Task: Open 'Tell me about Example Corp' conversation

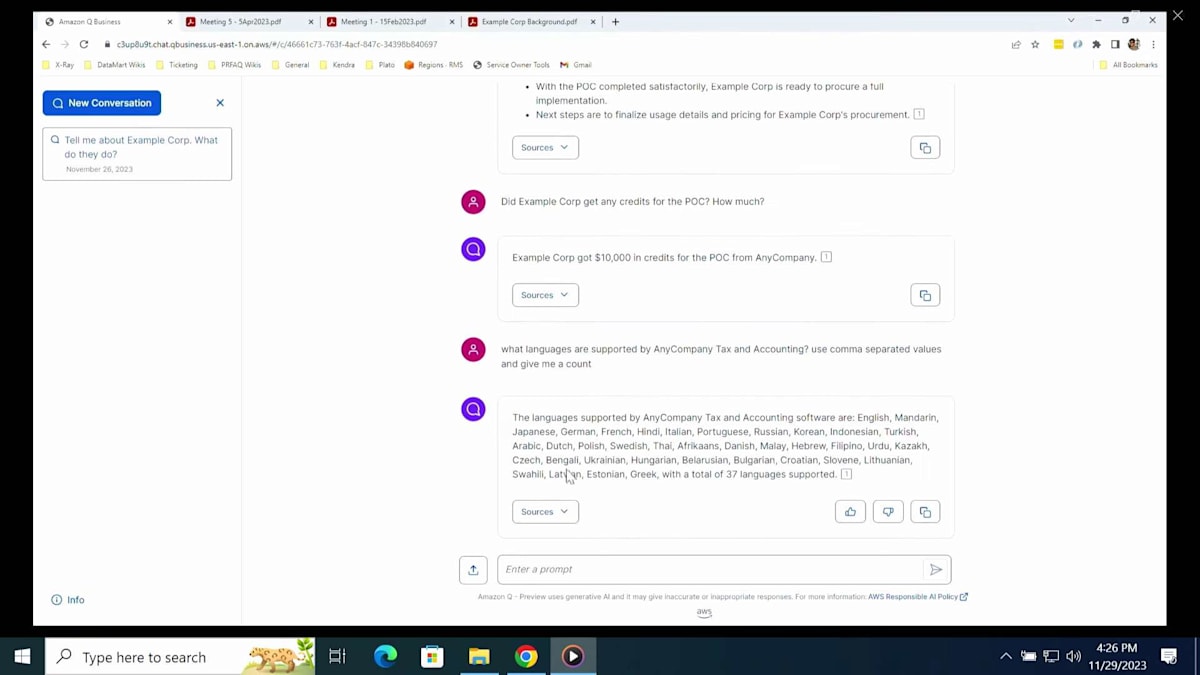Action: (137, 154)
